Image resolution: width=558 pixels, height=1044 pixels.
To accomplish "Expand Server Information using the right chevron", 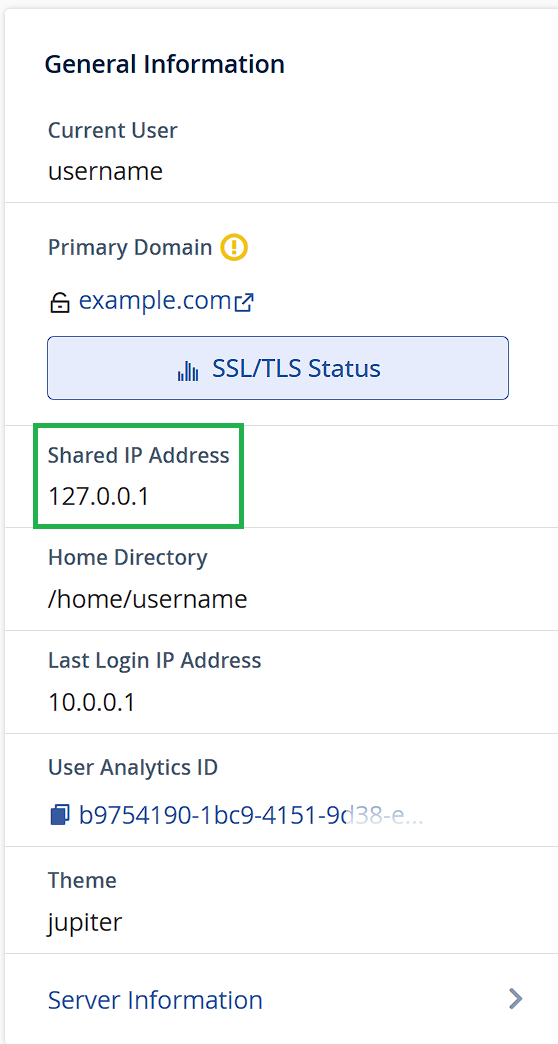I will click(515, 999).
